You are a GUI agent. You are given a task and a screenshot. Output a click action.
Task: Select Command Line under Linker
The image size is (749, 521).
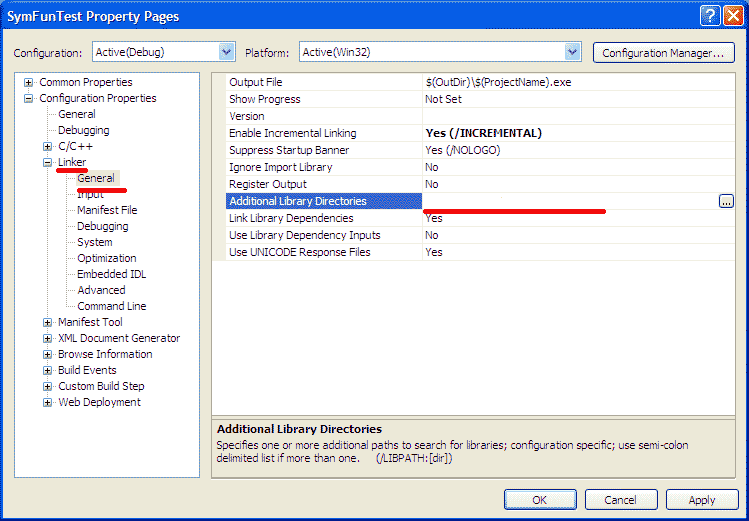point(112,306)
